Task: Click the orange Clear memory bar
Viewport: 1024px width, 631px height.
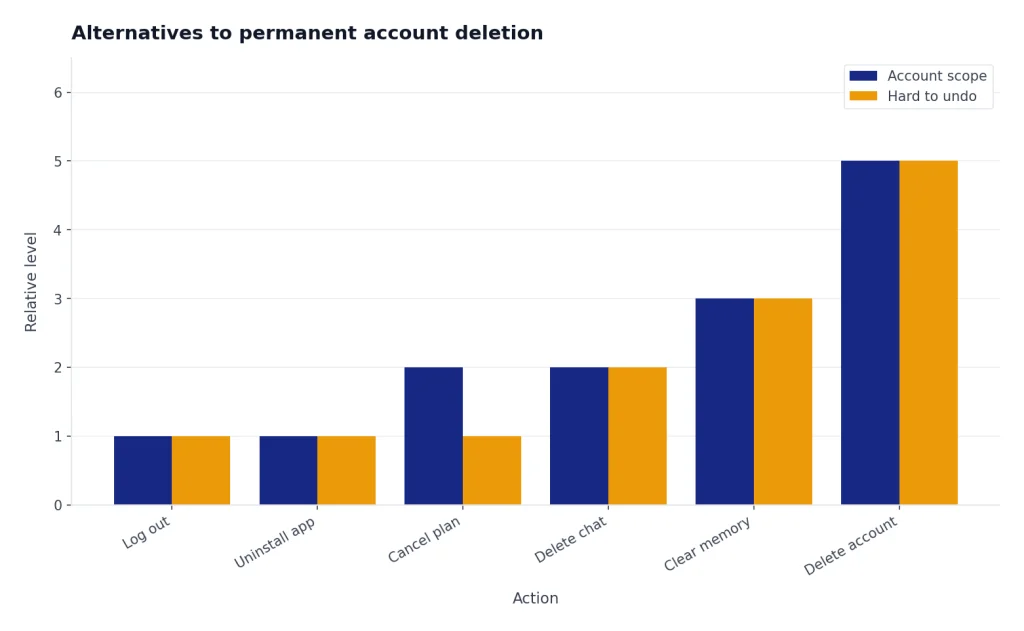Action: point(783,402)
